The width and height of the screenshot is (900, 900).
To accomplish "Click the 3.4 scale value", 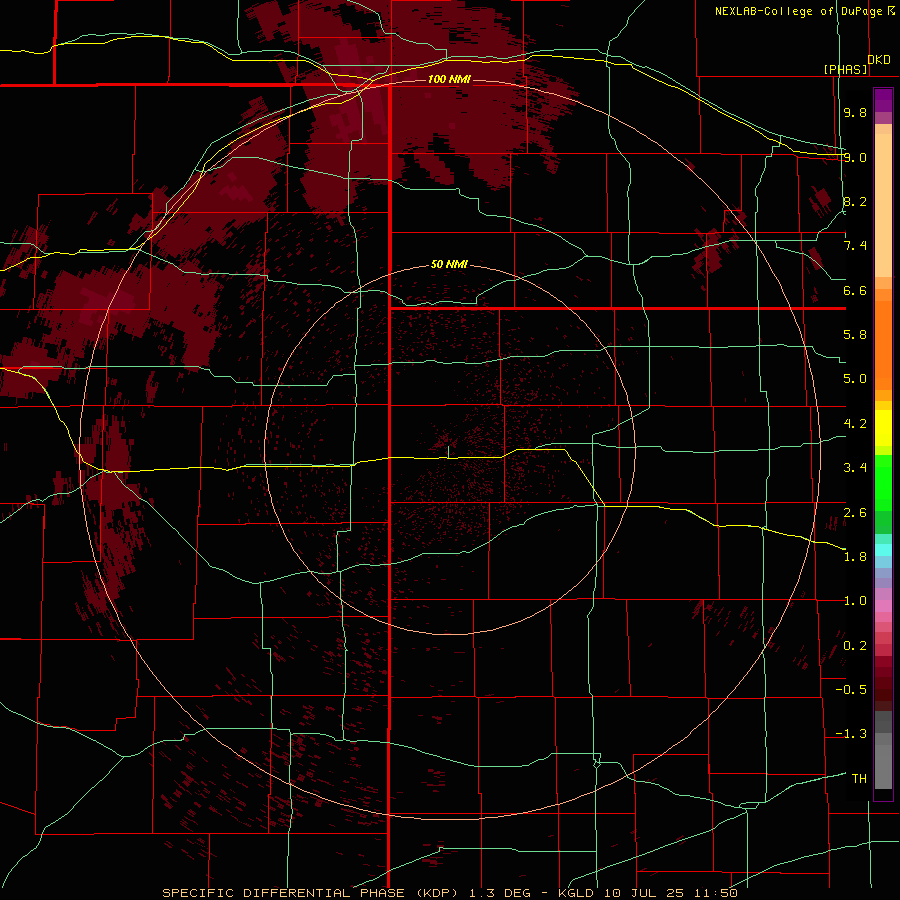I will click(855, 468).
